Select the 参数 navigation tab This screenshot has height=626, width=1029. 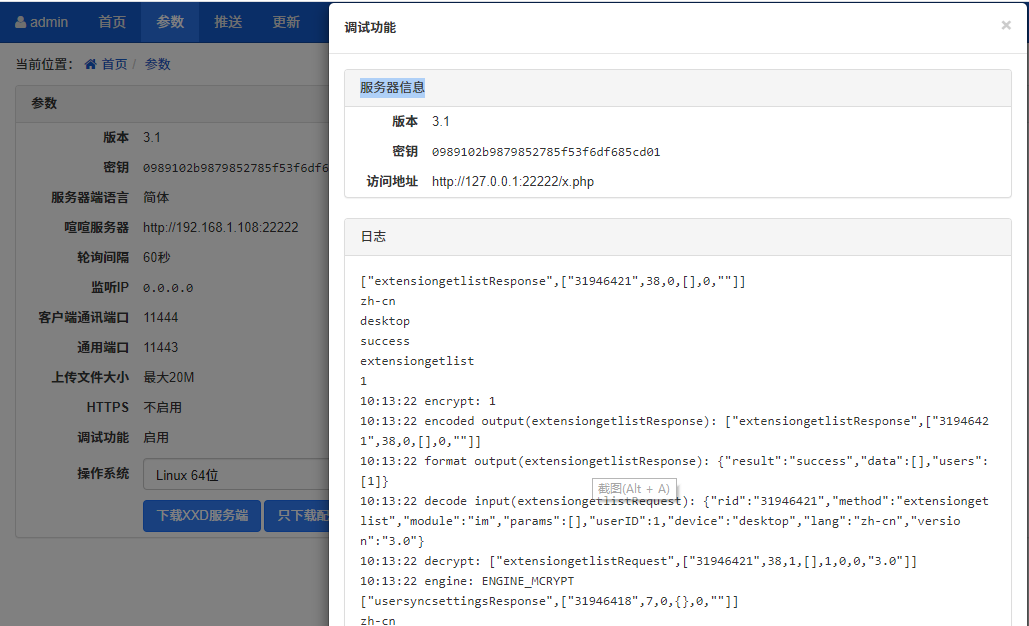click(170, 22)
